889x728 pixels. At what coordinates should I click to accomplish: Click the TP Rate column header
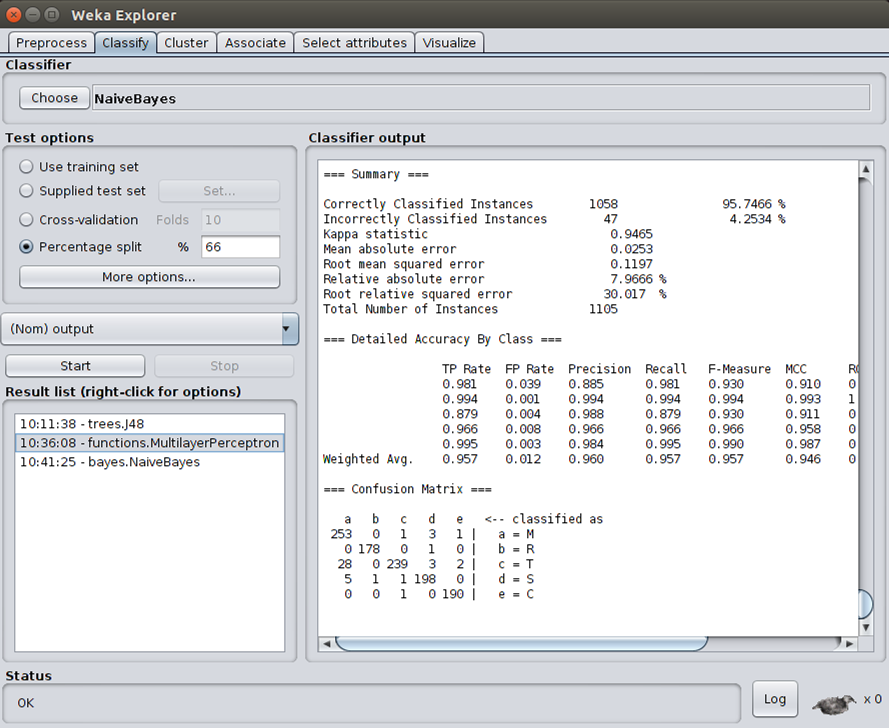pyautogui.click(x=466, y=369)
